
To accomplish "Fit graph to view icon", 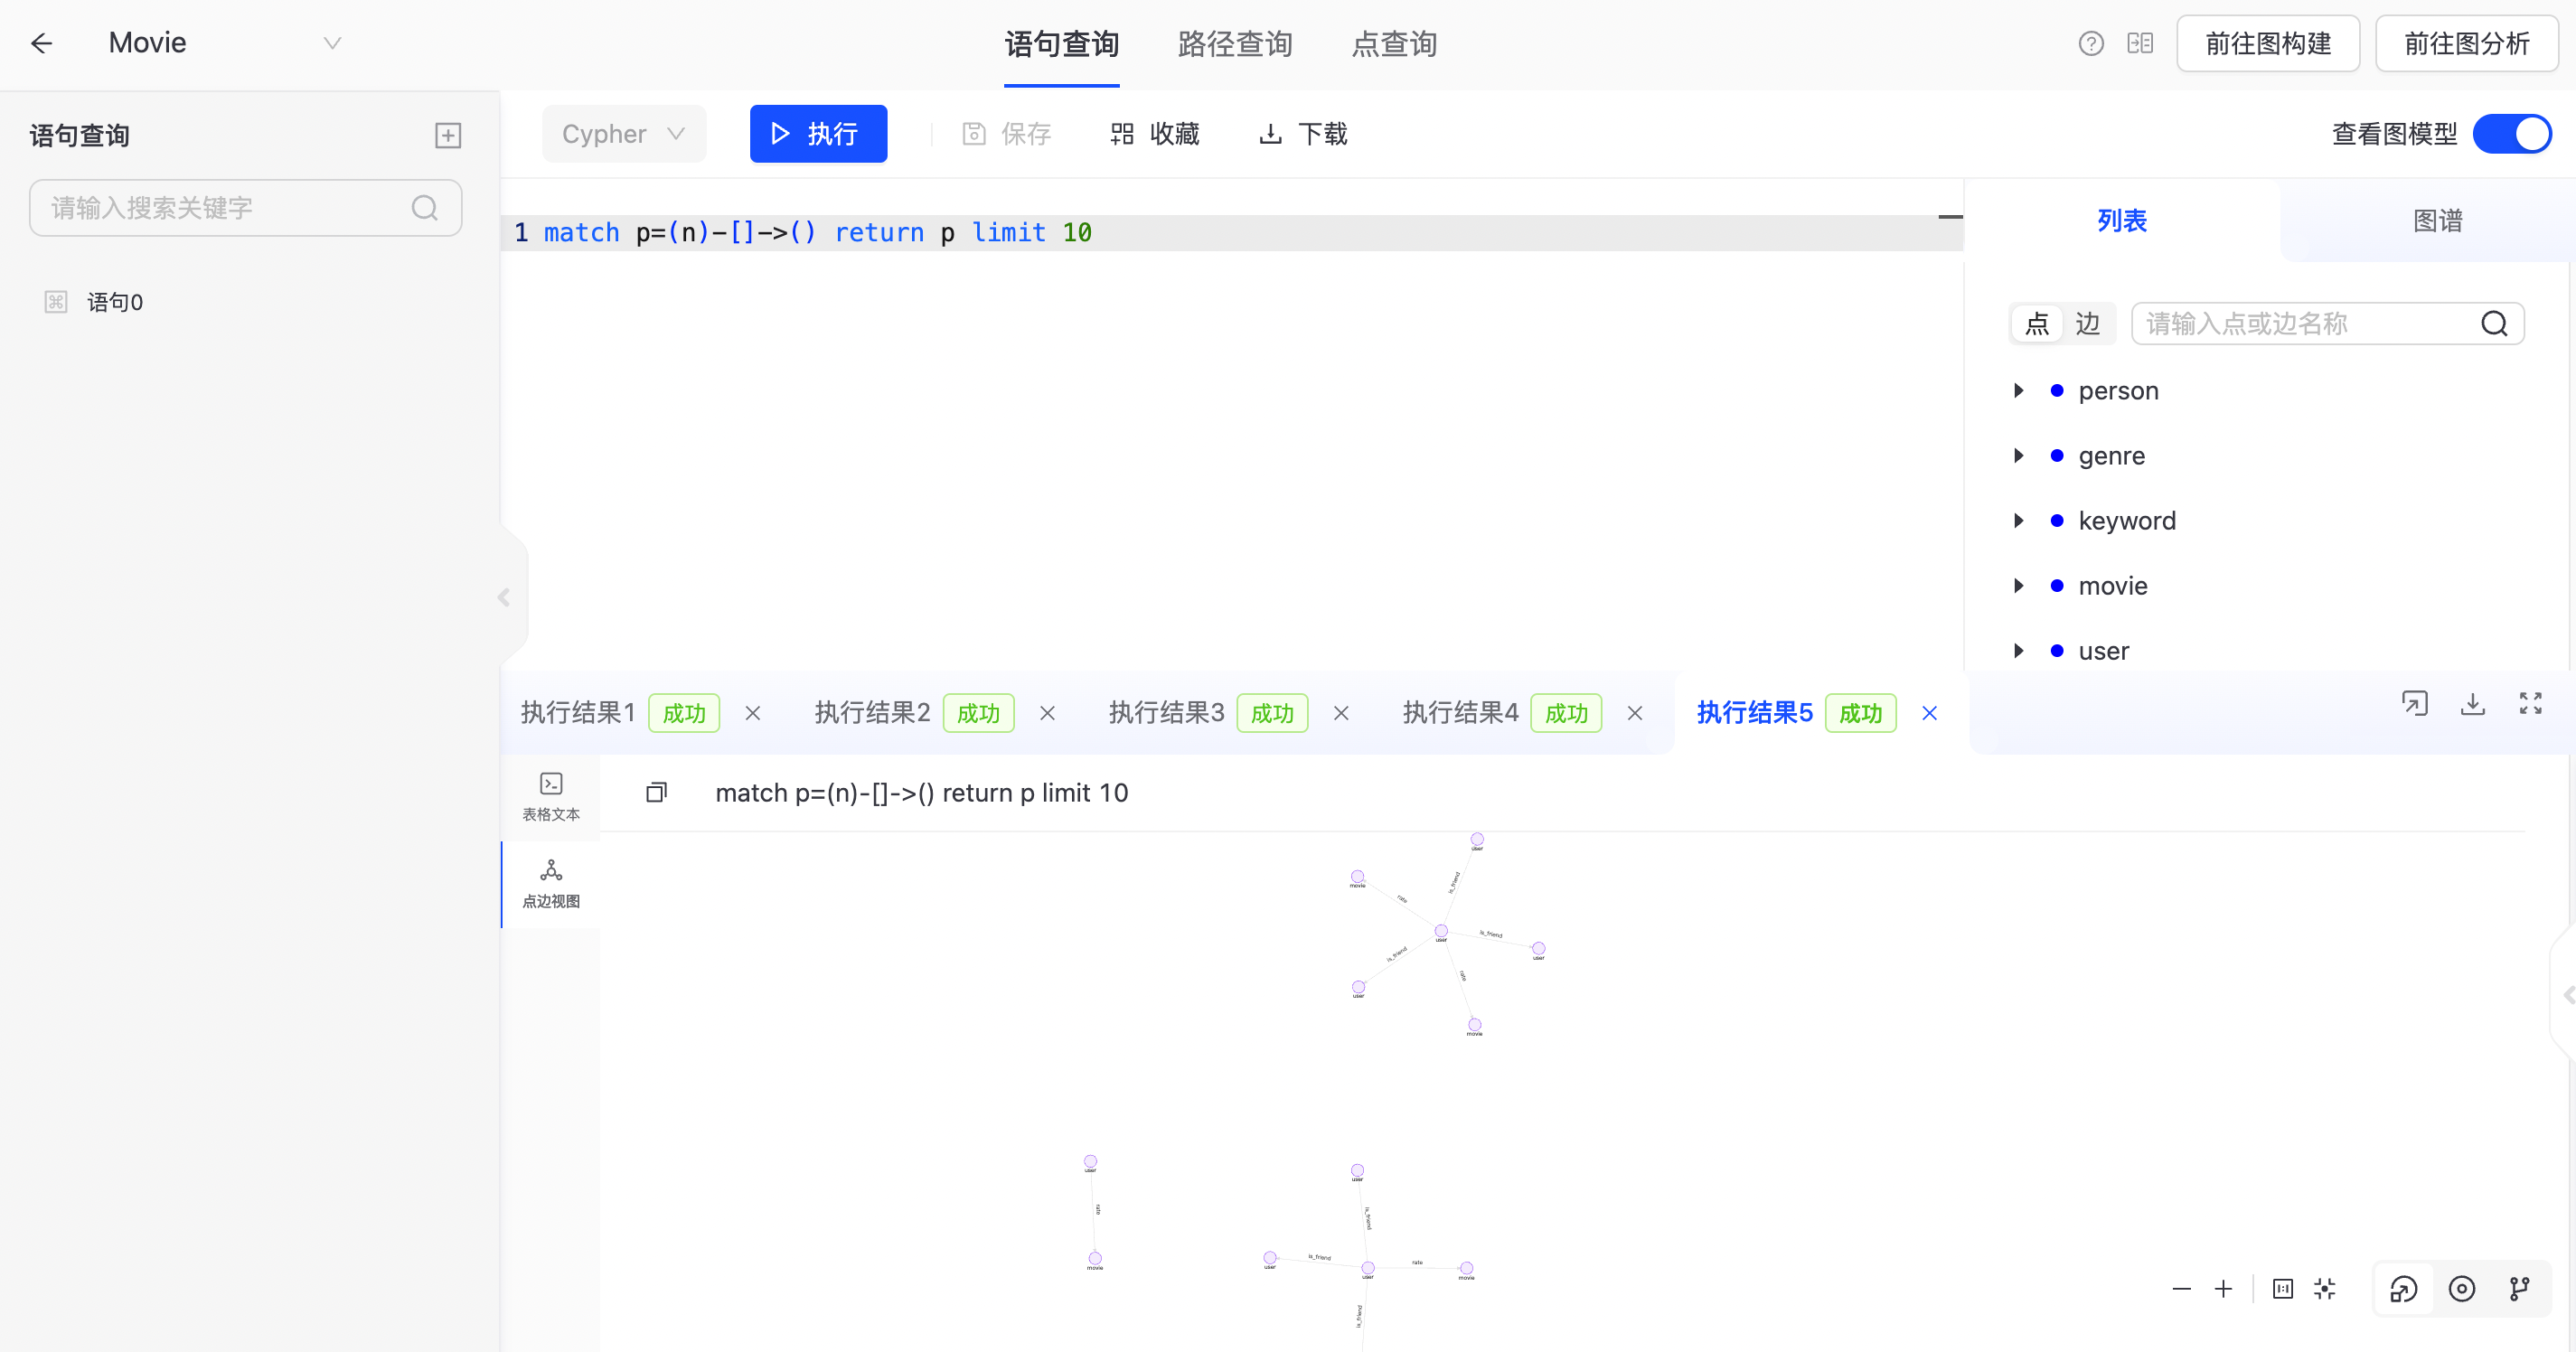I will pos(2325,1289).
